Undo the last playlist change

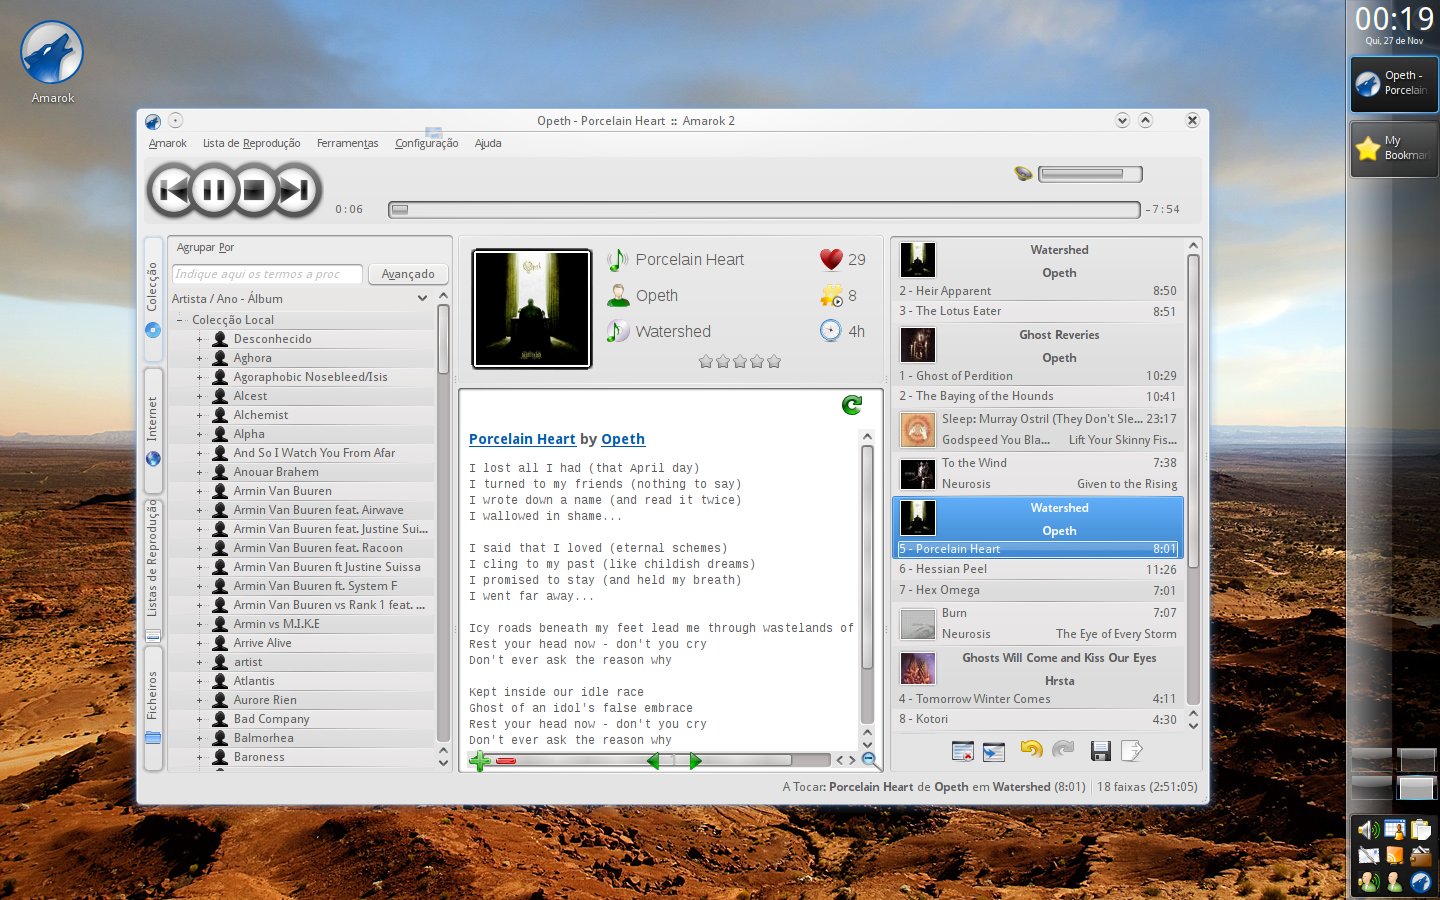coord(1031,749)
